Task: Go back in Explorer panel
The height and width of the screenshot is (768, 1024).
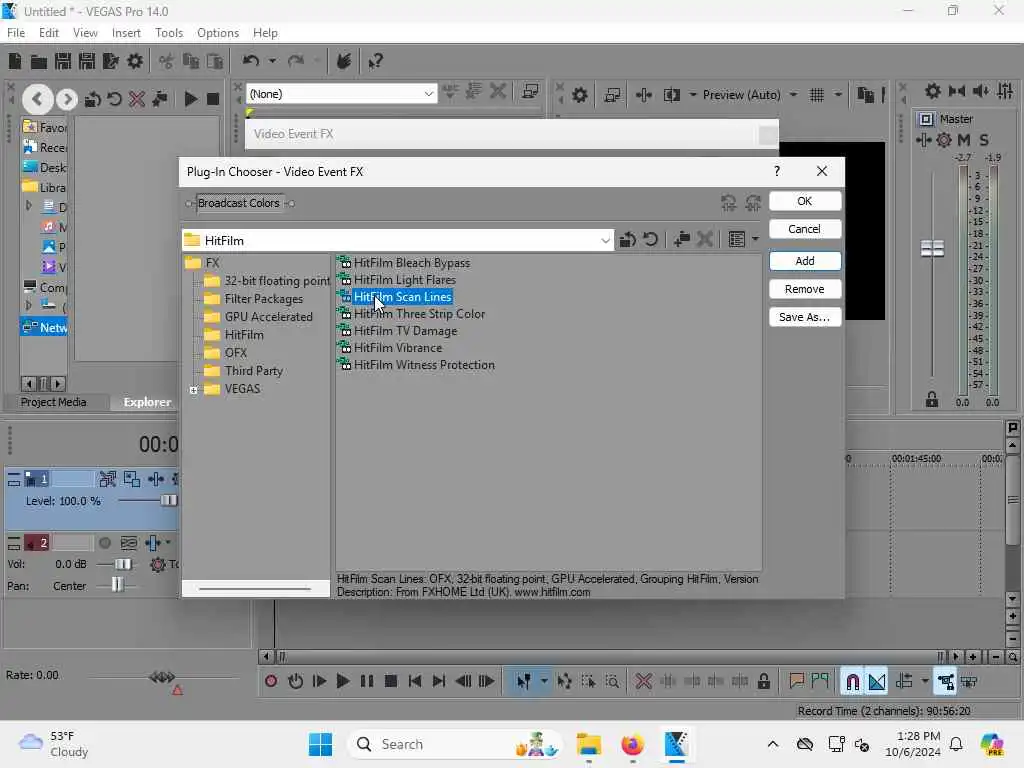Action: click(37, 99)
